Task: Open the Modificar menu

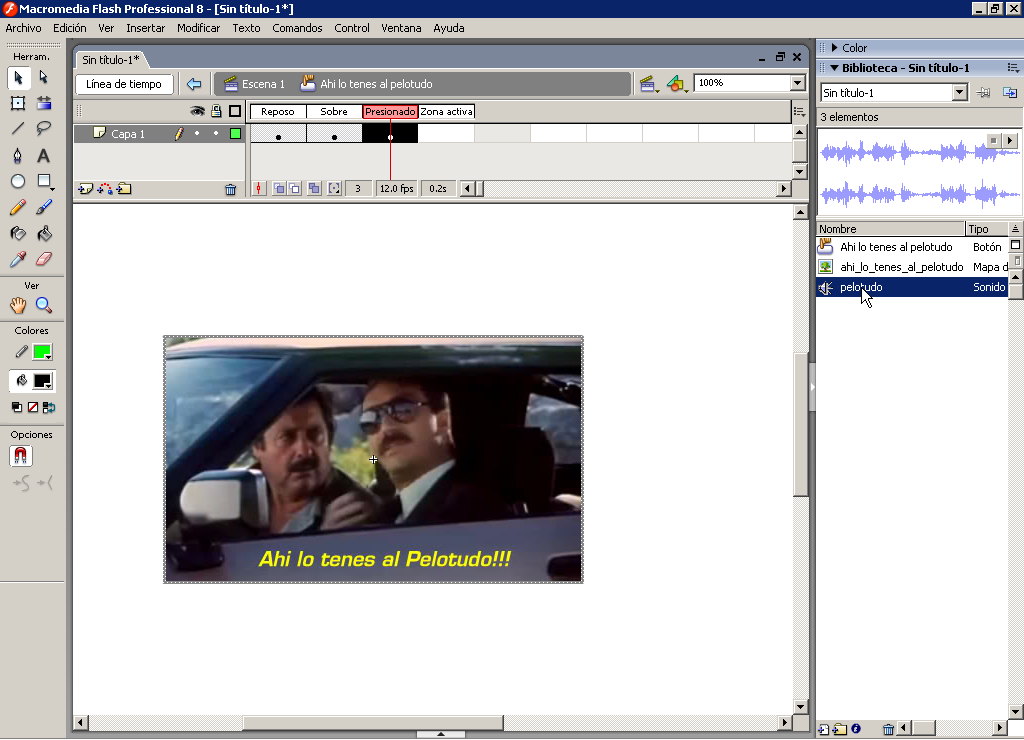Action: [199, 28]
